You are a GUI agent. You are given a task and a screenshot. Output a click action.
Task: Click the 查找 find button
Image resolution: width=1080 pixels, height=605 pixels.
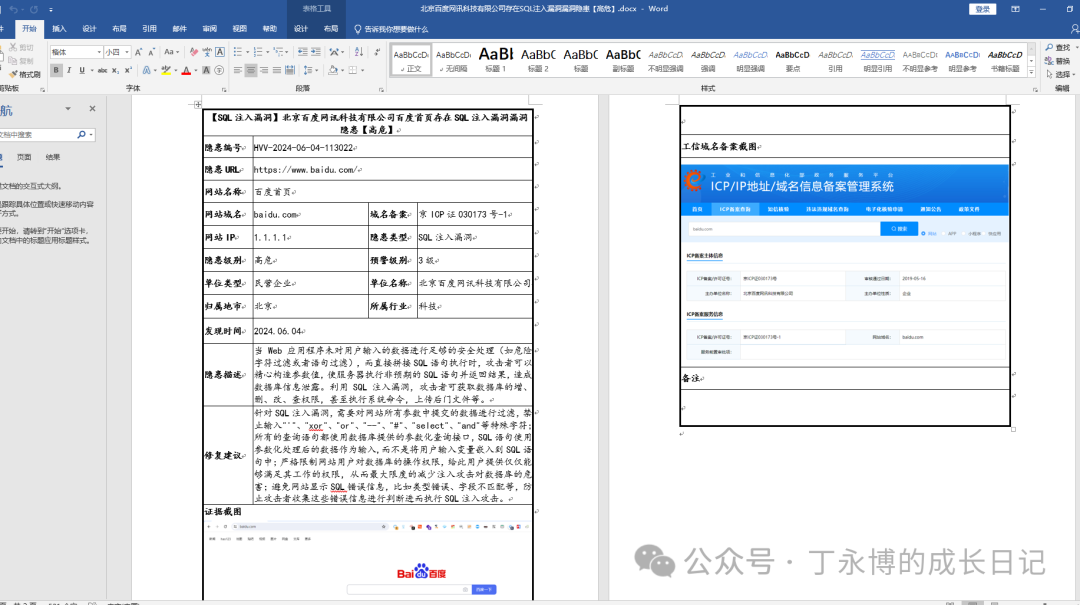point(1057,48)
